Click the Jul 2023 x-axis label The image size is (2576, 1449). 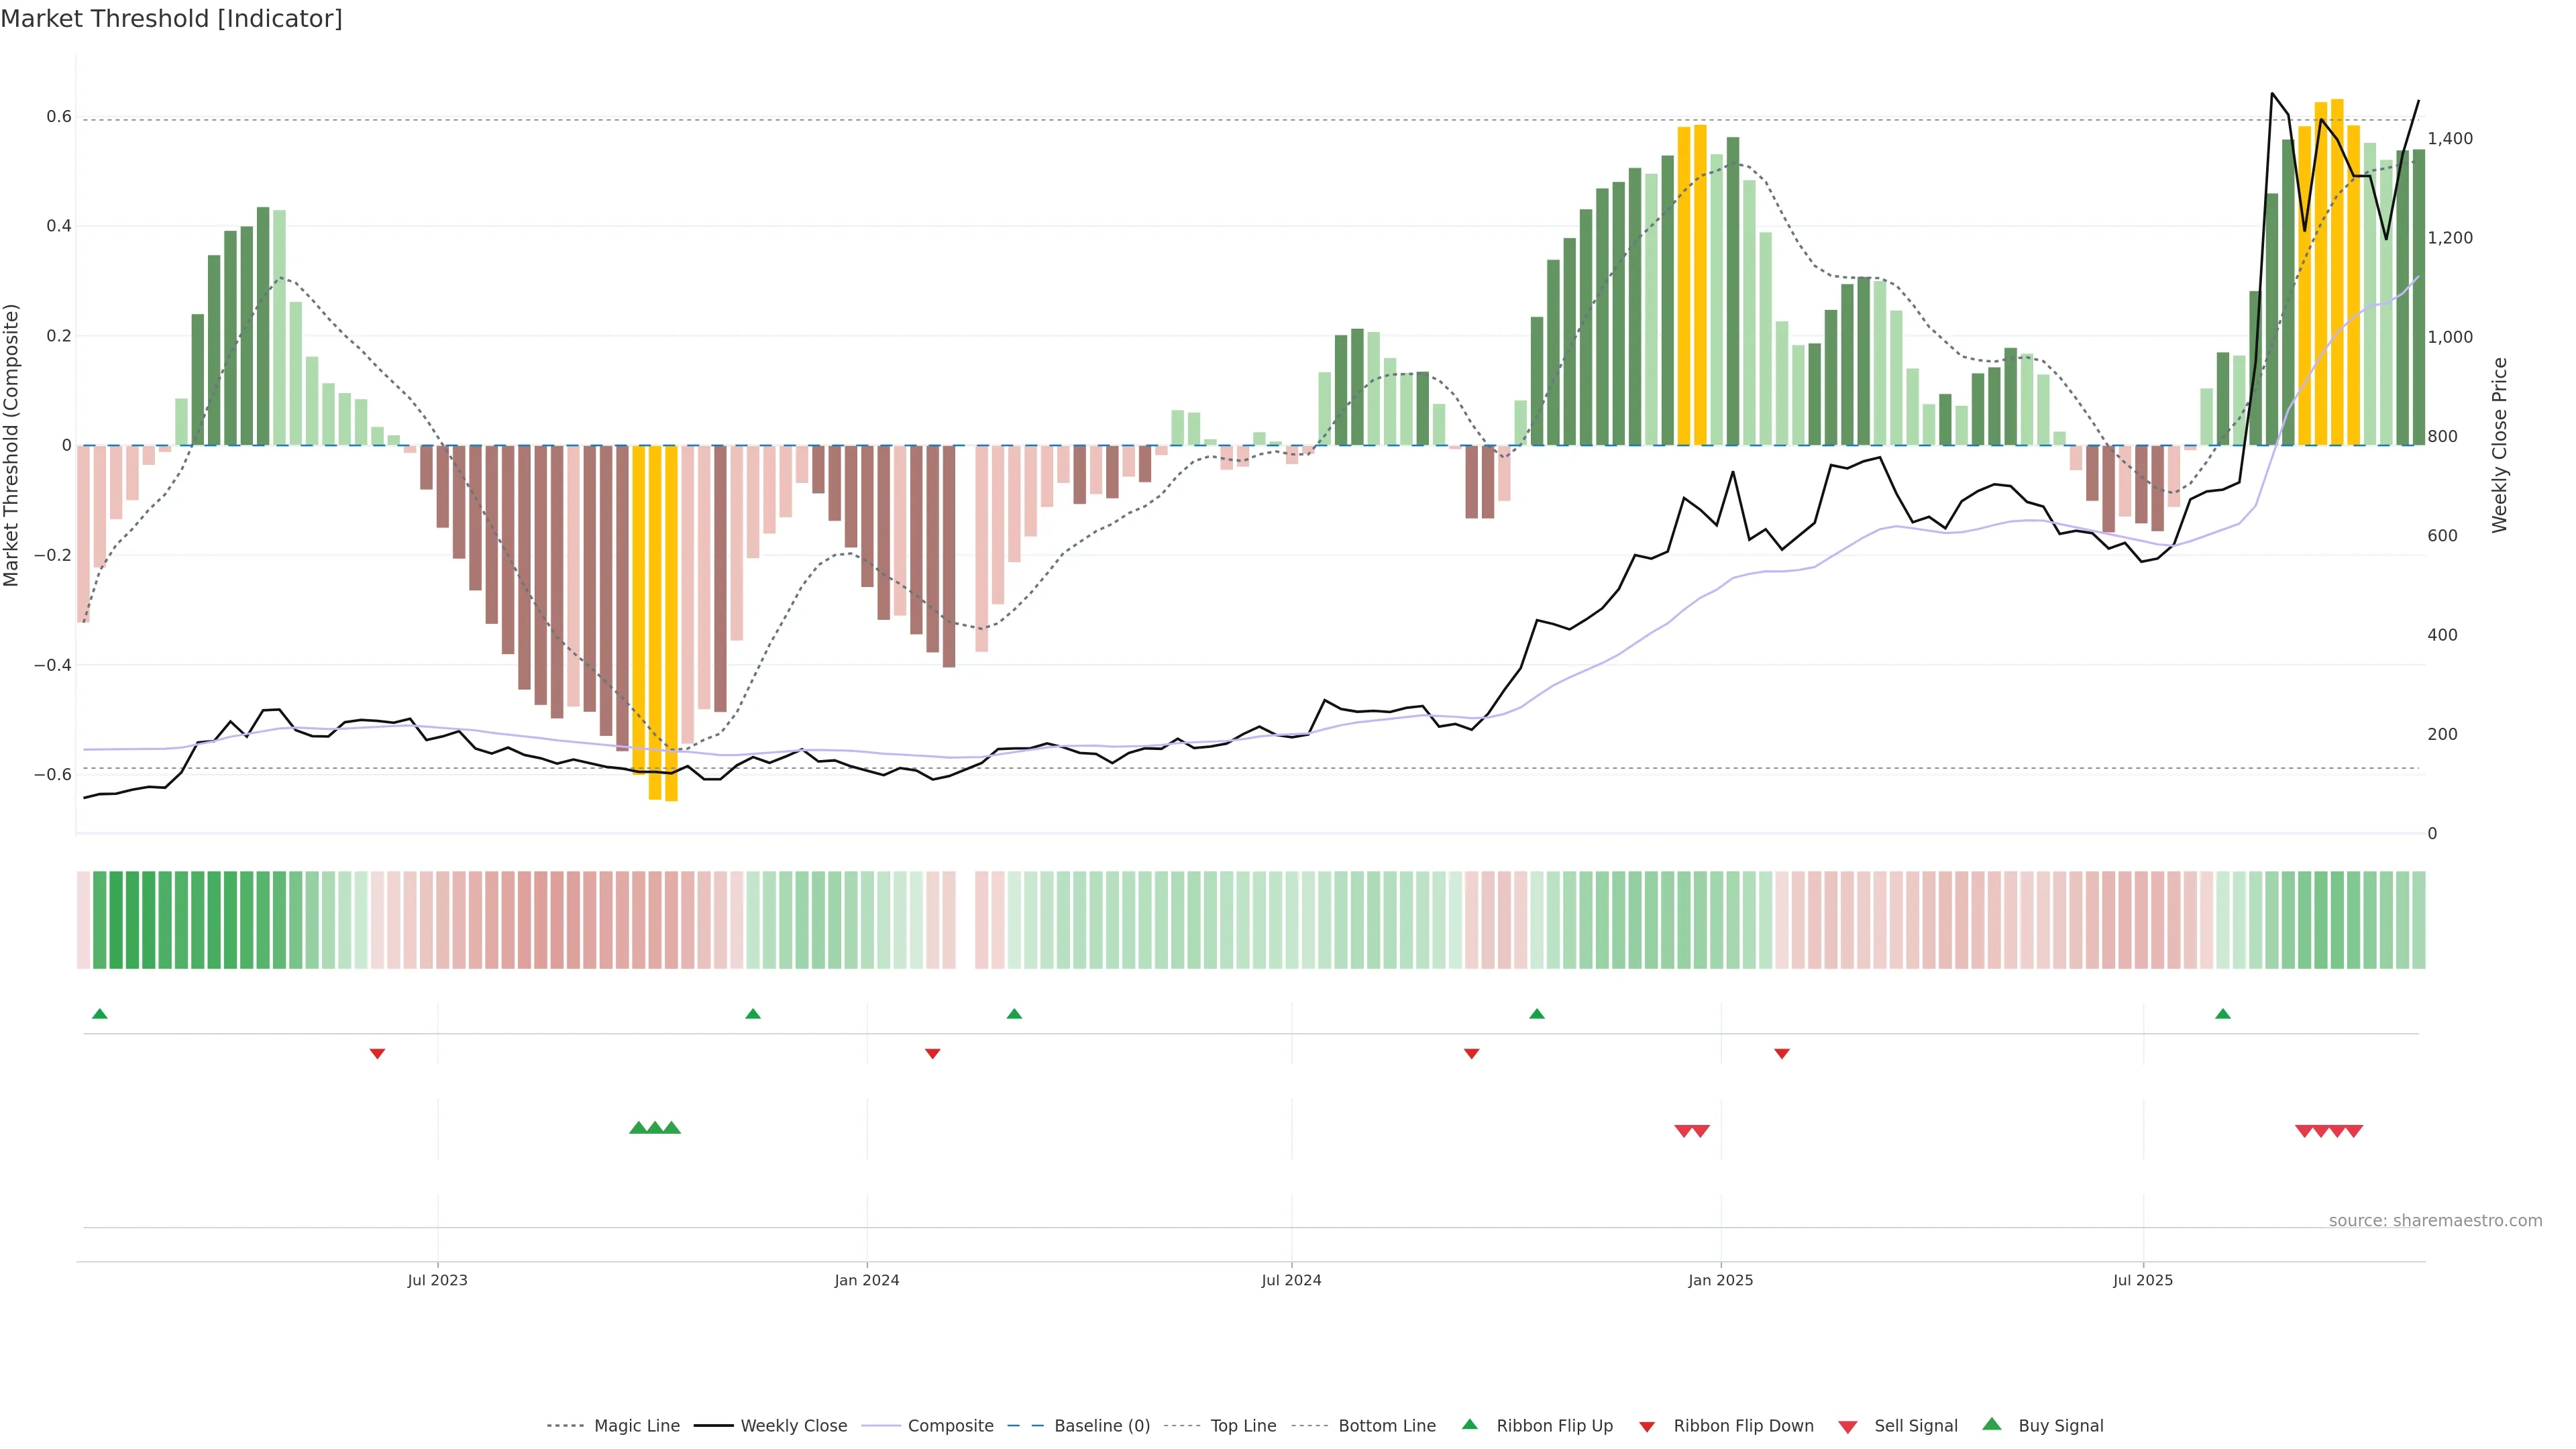click(437, 1280)
